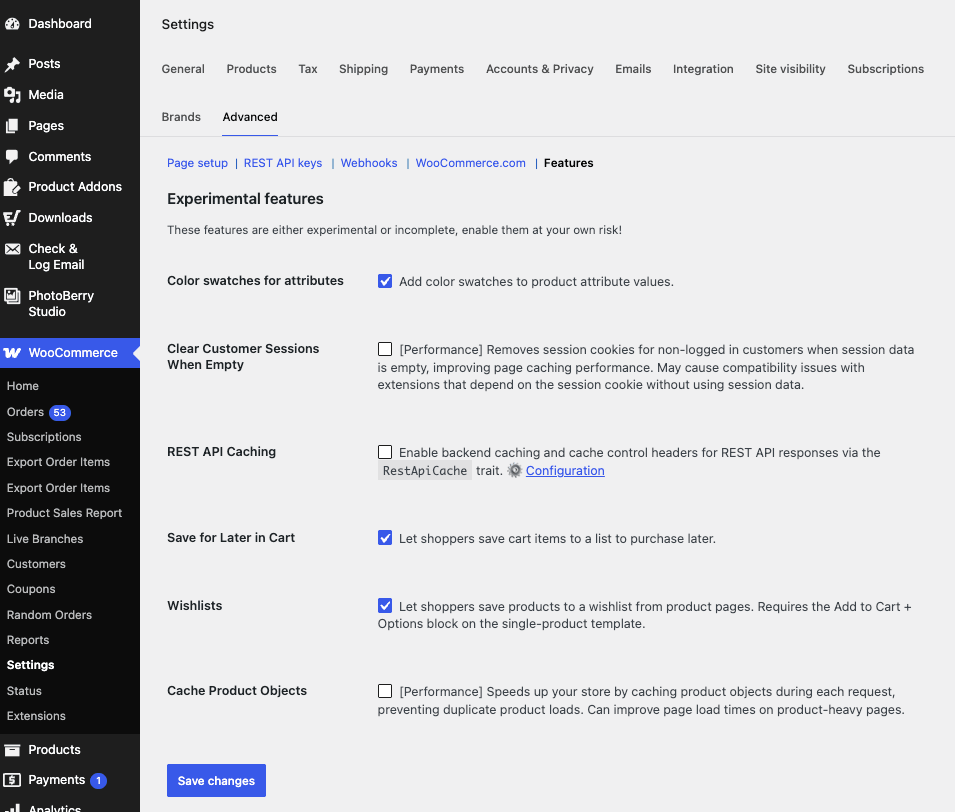Click the Downloads cart icon
The image size is (955, 812).
point(12,218)
